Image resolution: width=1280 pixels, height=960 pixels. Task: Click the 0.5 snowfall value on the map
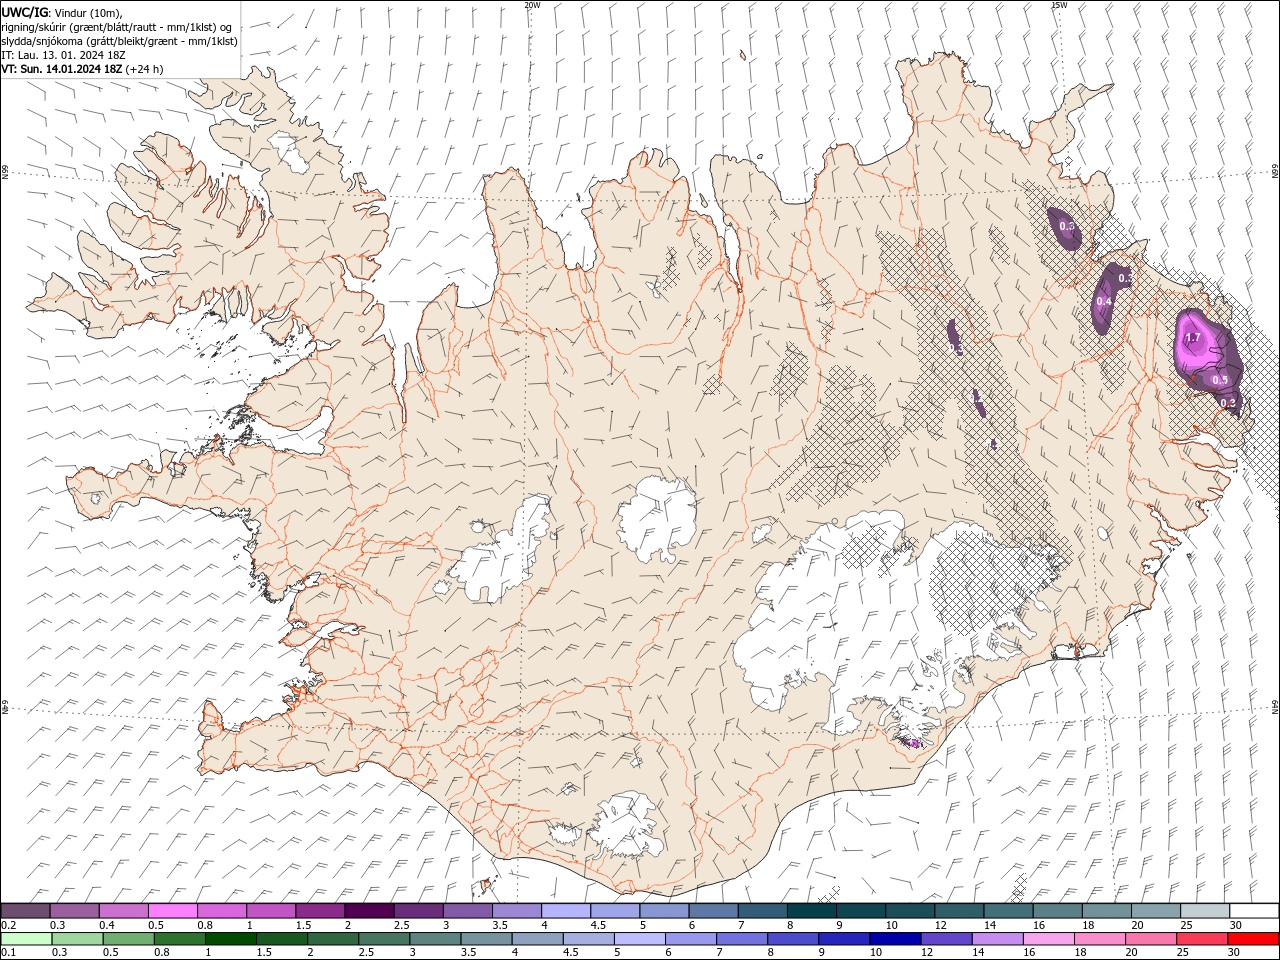click(1220, 380)
